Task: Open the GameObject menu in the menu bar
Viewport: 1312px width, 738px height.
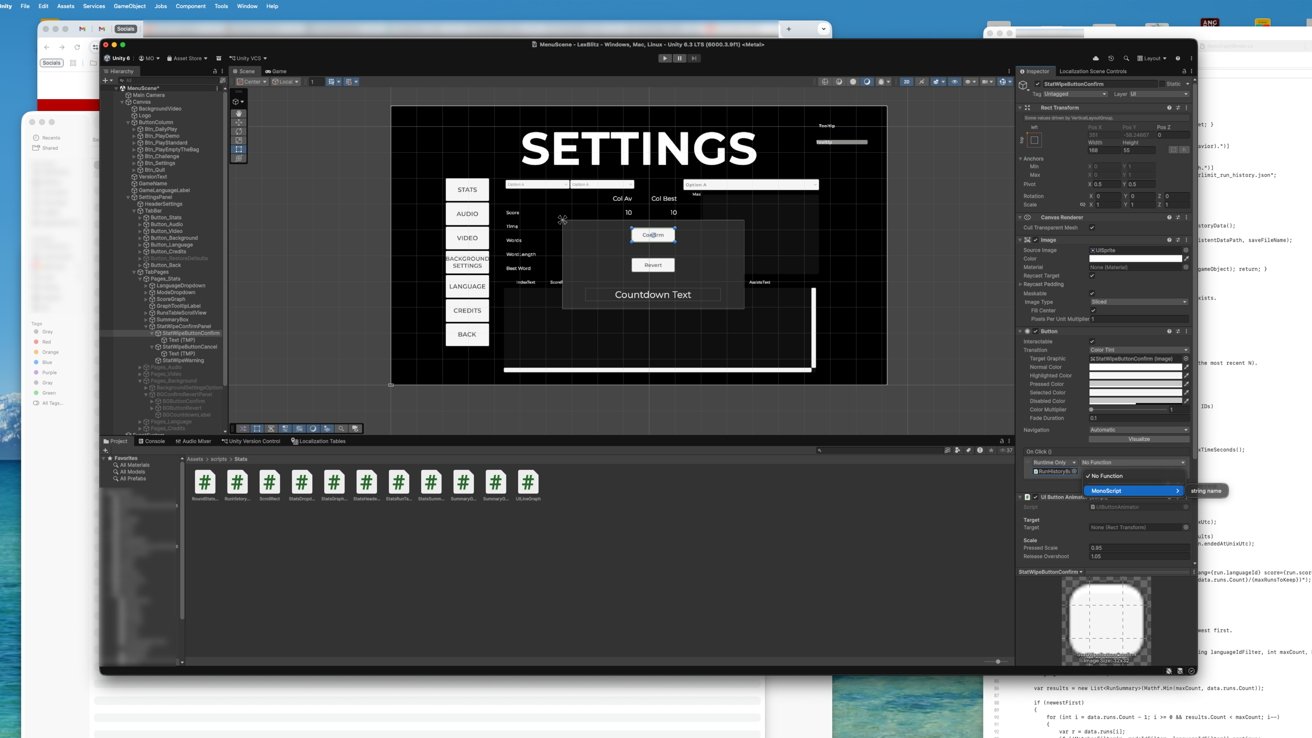Action: point(128,6)
